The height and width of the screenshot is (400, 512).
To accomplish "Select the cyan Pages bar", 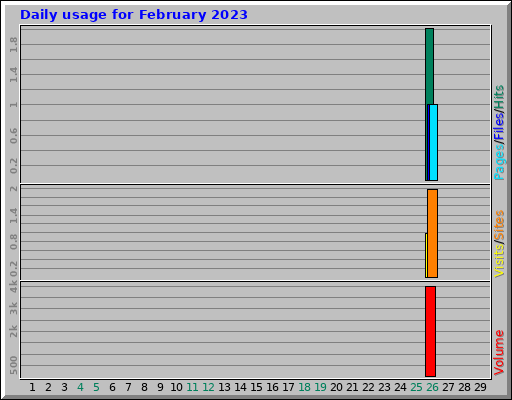I will point(434,142).
